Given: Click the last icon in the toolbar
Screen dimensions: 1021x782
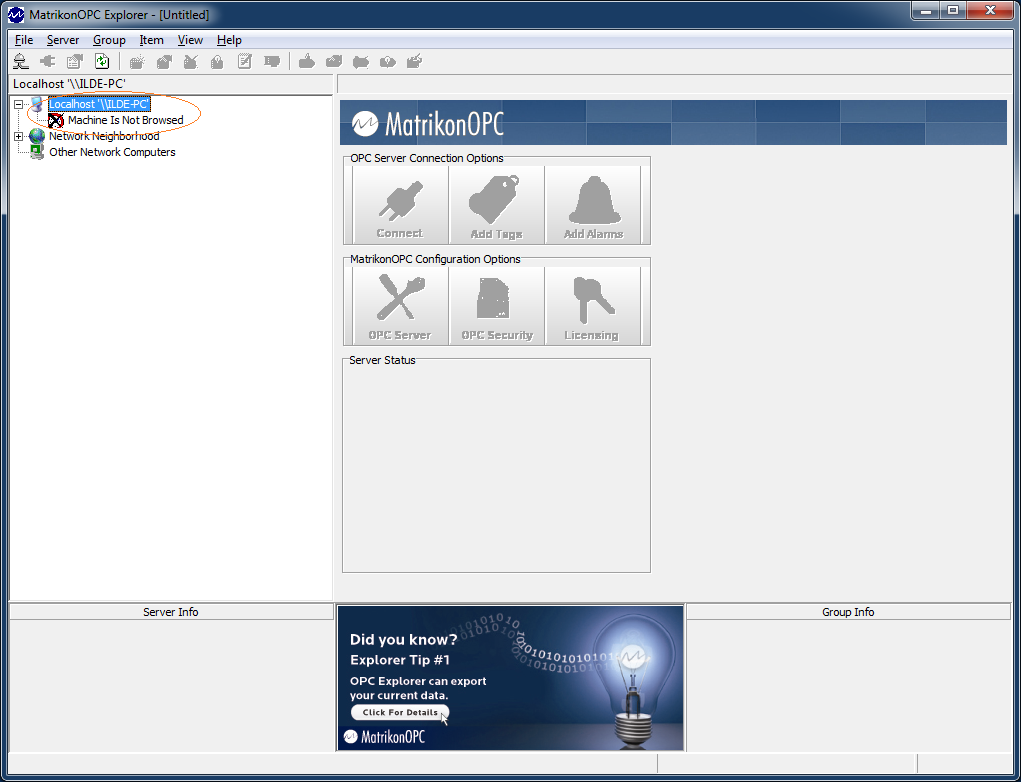Looking at the screenshot, I should (414, 61).
